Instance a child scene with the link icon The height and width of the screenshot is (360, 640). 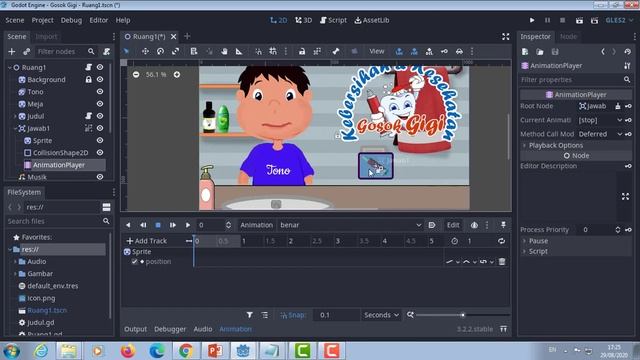click(x=27, y=51)
